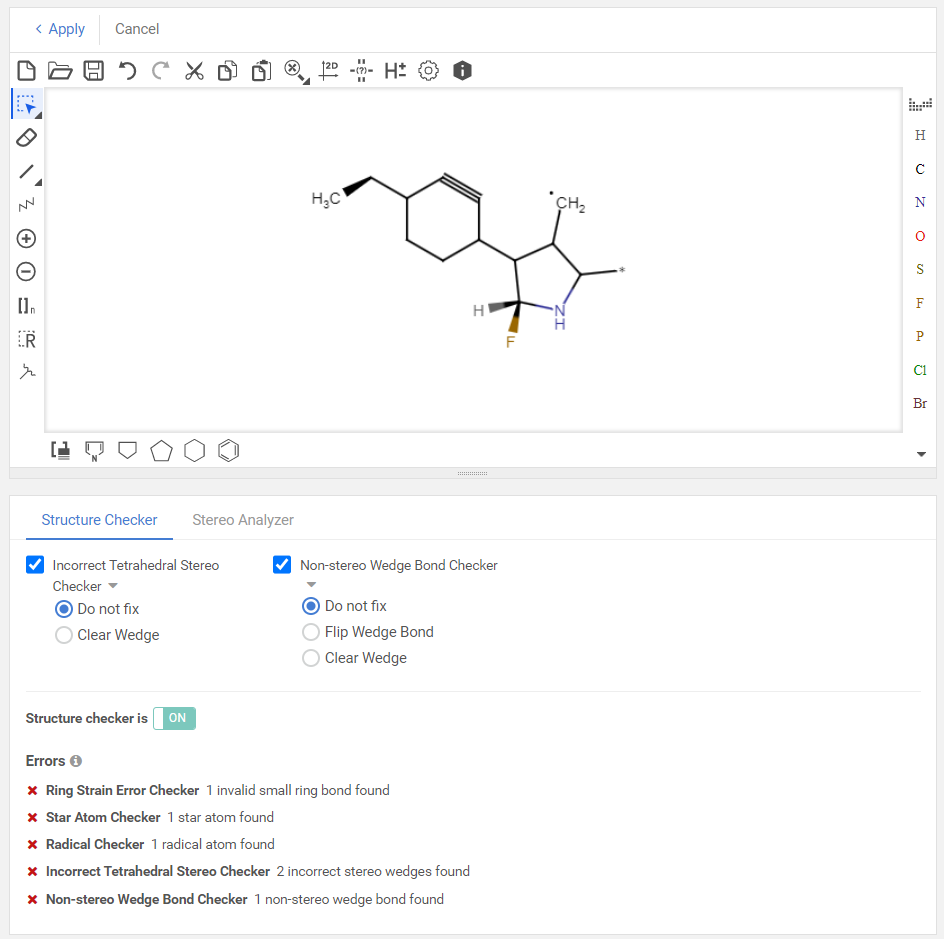Image resolution: width=944 pixels, height=939 pixels.
Task: Select the benzene ring template
Action: (229, 451)
